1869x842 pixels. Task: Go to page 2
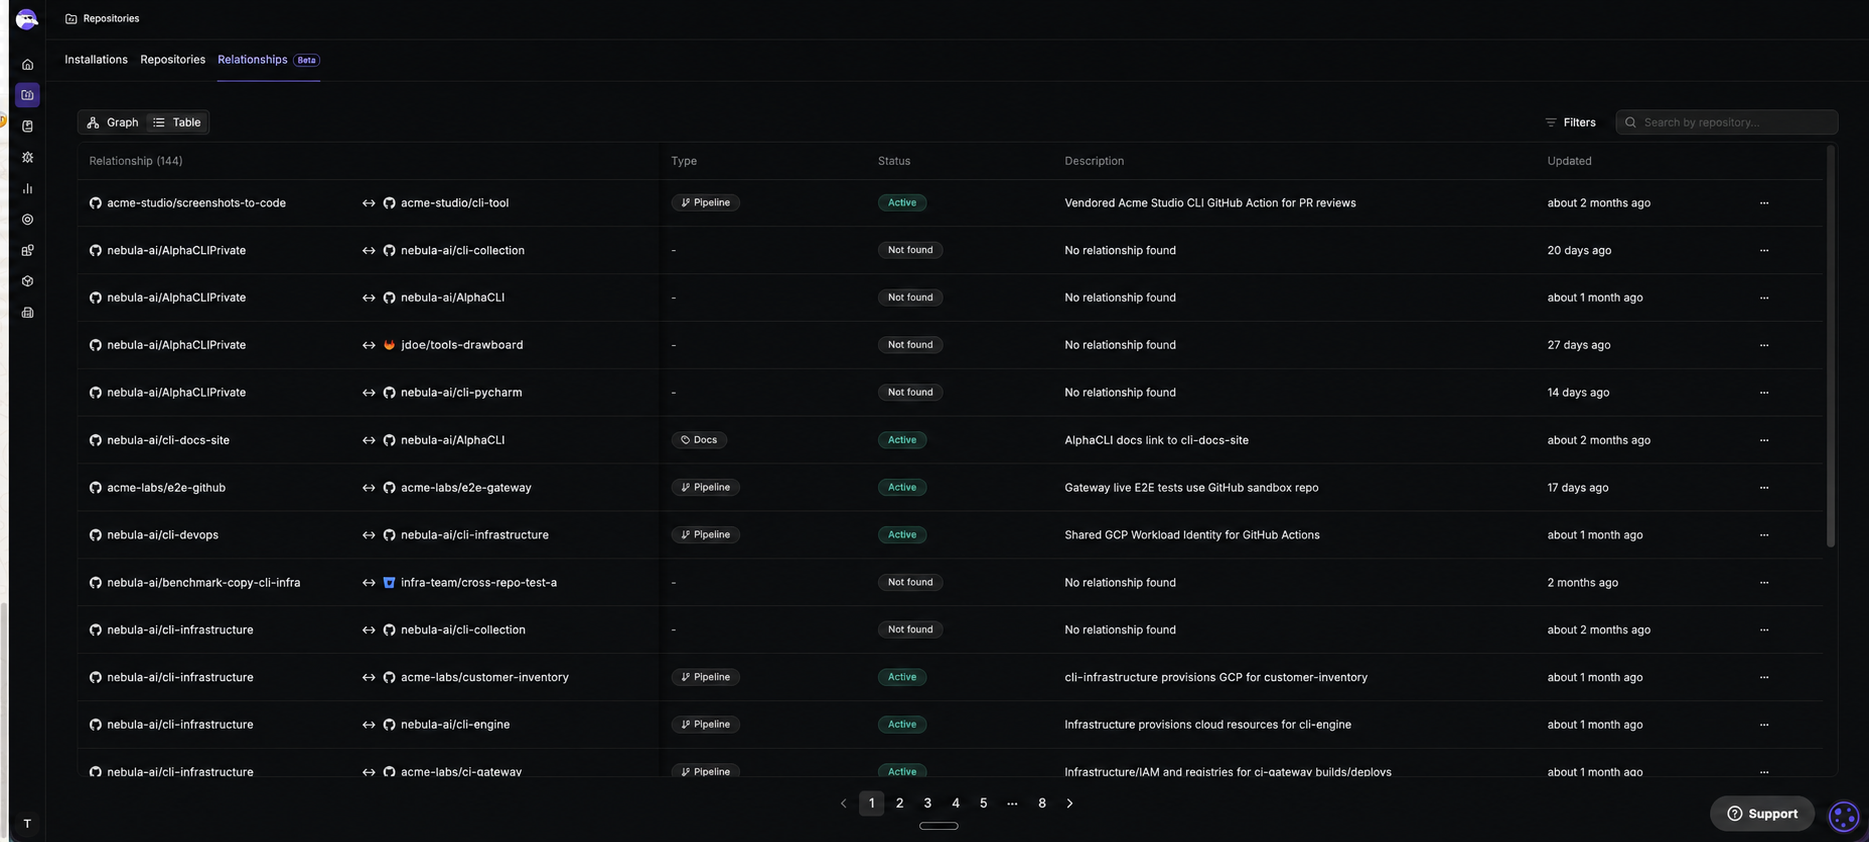pyautogui.click(x=899, y=803)
